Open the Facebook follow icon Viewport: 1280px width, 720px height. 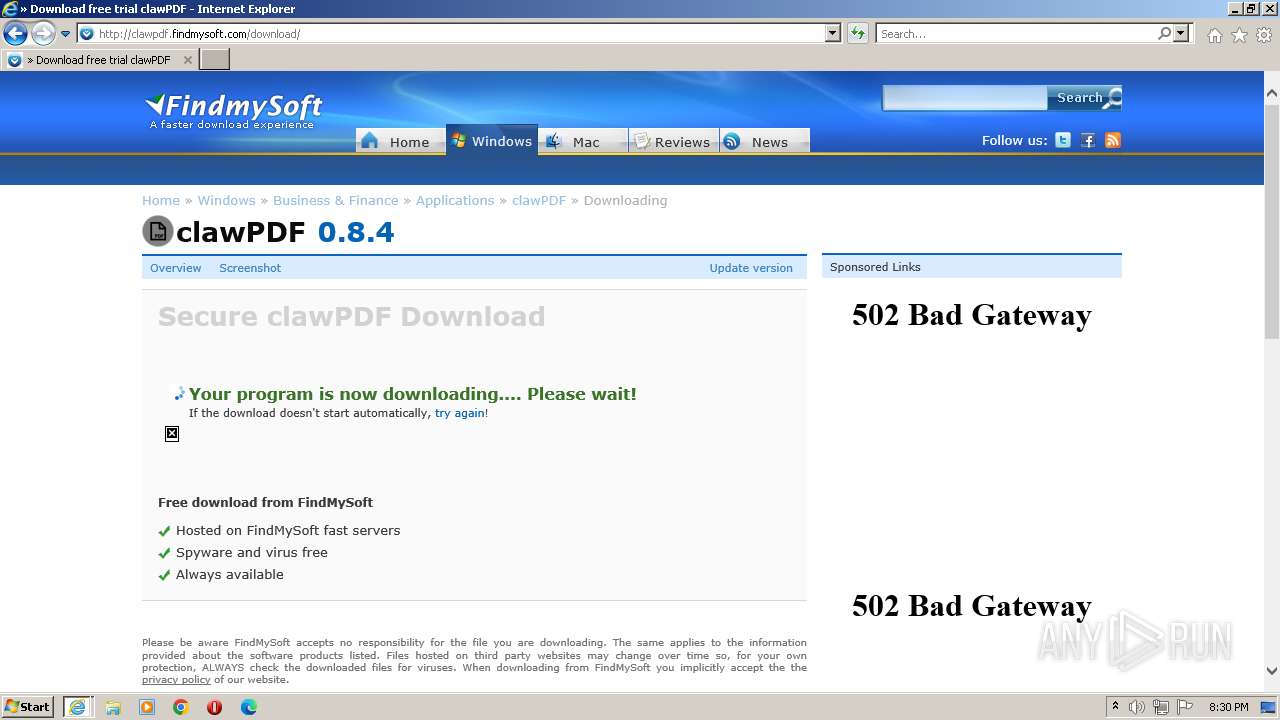(x=1088, y=140)
